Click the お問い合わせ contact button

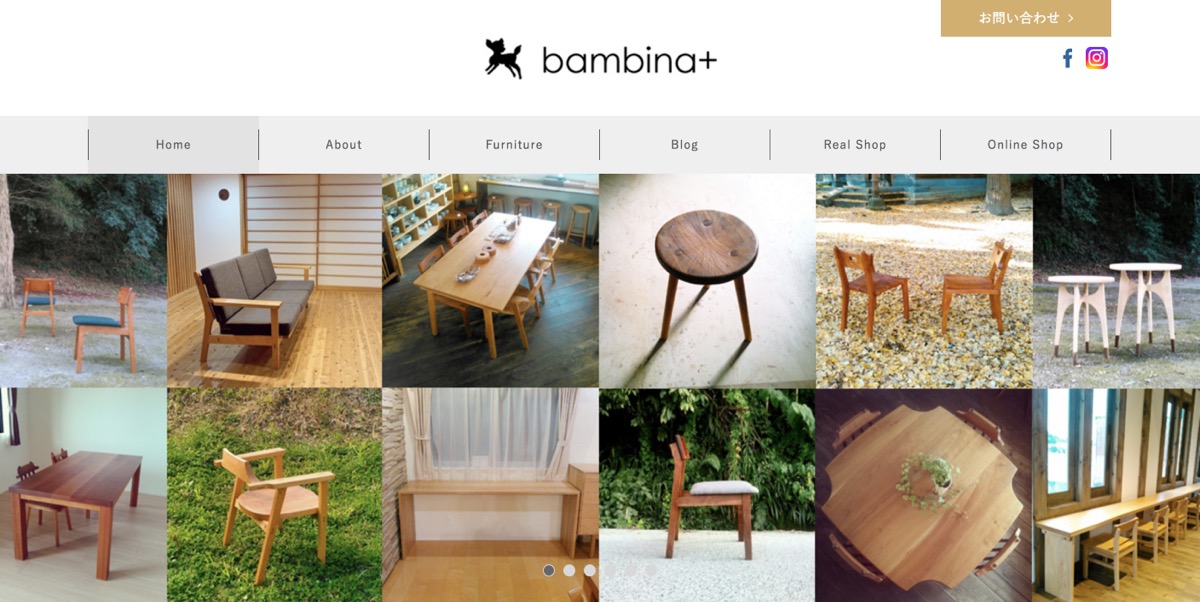[x=1026, y=18]
